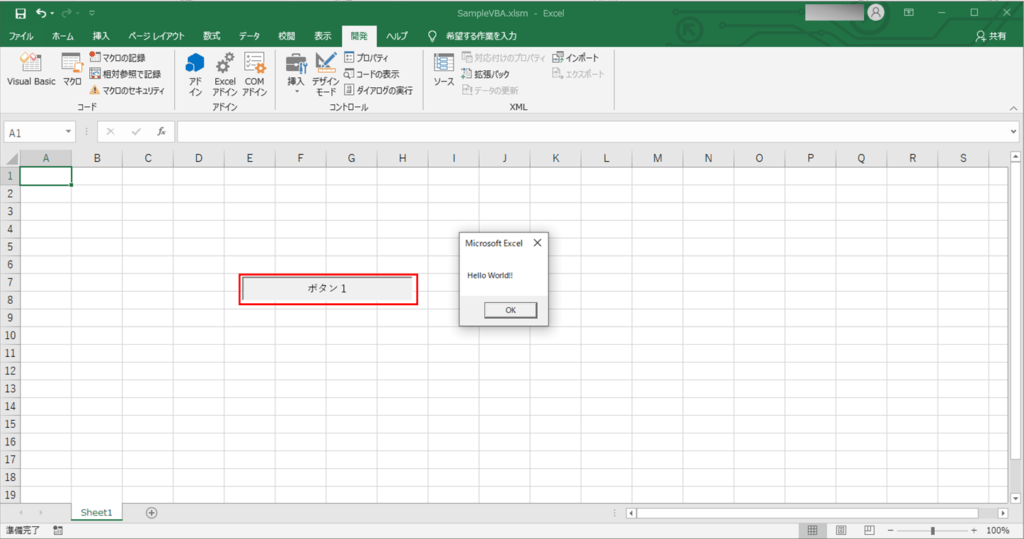The image size is (1024, 539).
Task: Switch to Page Layout view icon
Action: (x=841, y=531)
